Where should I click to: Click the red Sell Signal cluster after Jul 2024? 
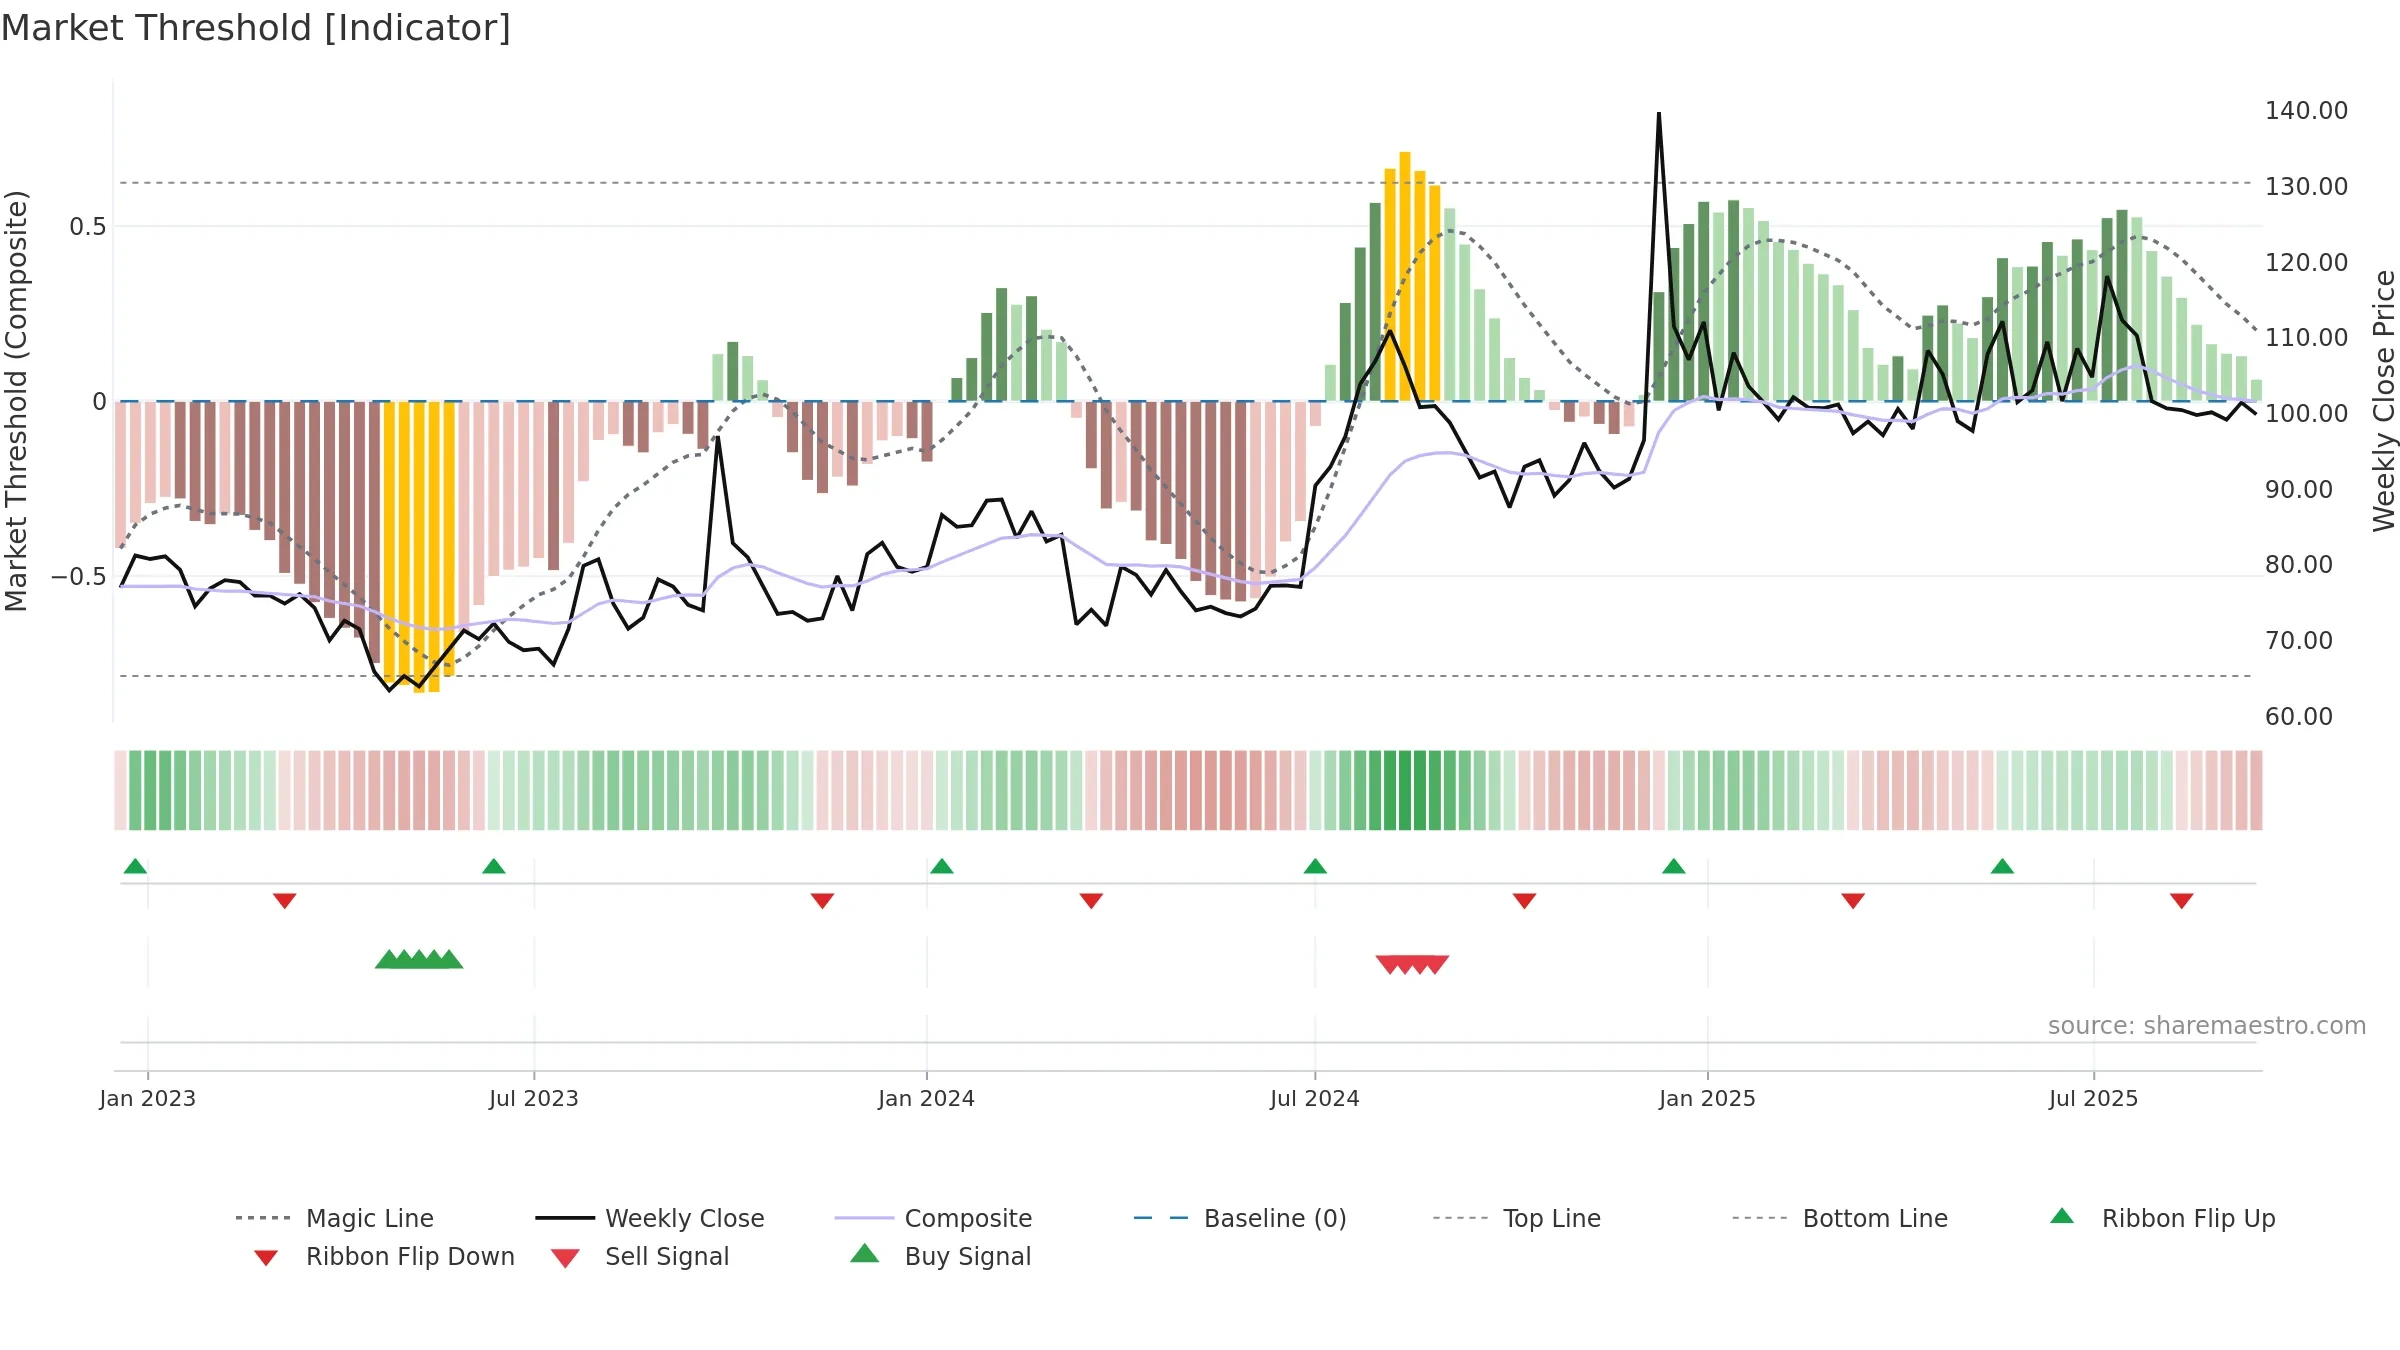[x=1412, y=964]
